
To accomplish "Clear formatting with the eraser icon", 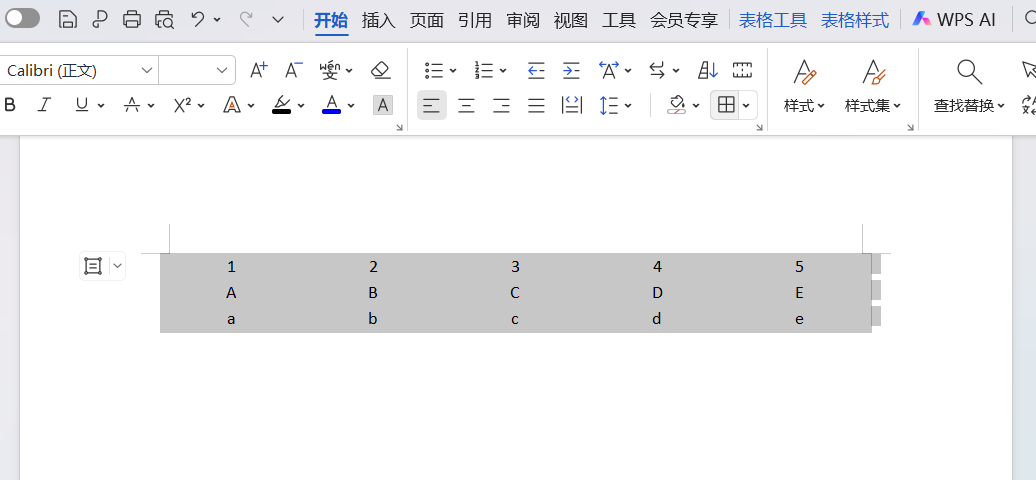I will pyautogui.click(x=381, y=69).
